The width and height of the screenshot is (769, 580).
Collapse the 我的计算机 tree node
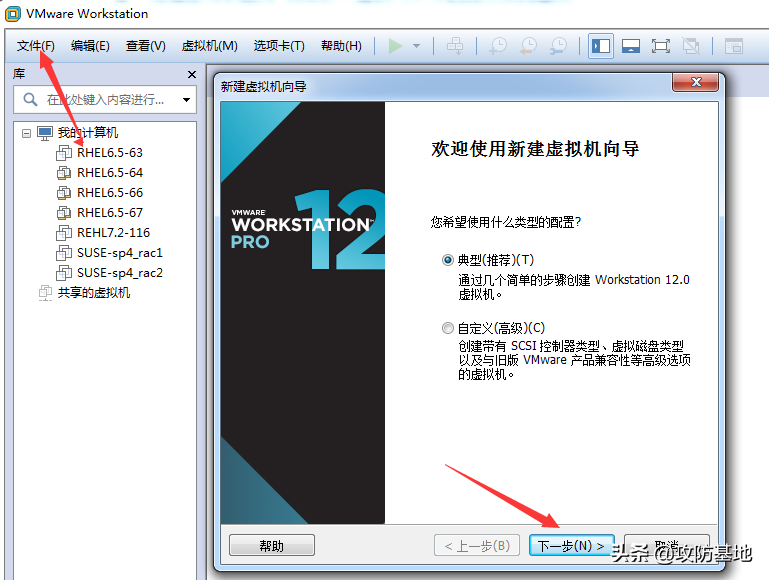pyautogui.click(x=26, y=133)
